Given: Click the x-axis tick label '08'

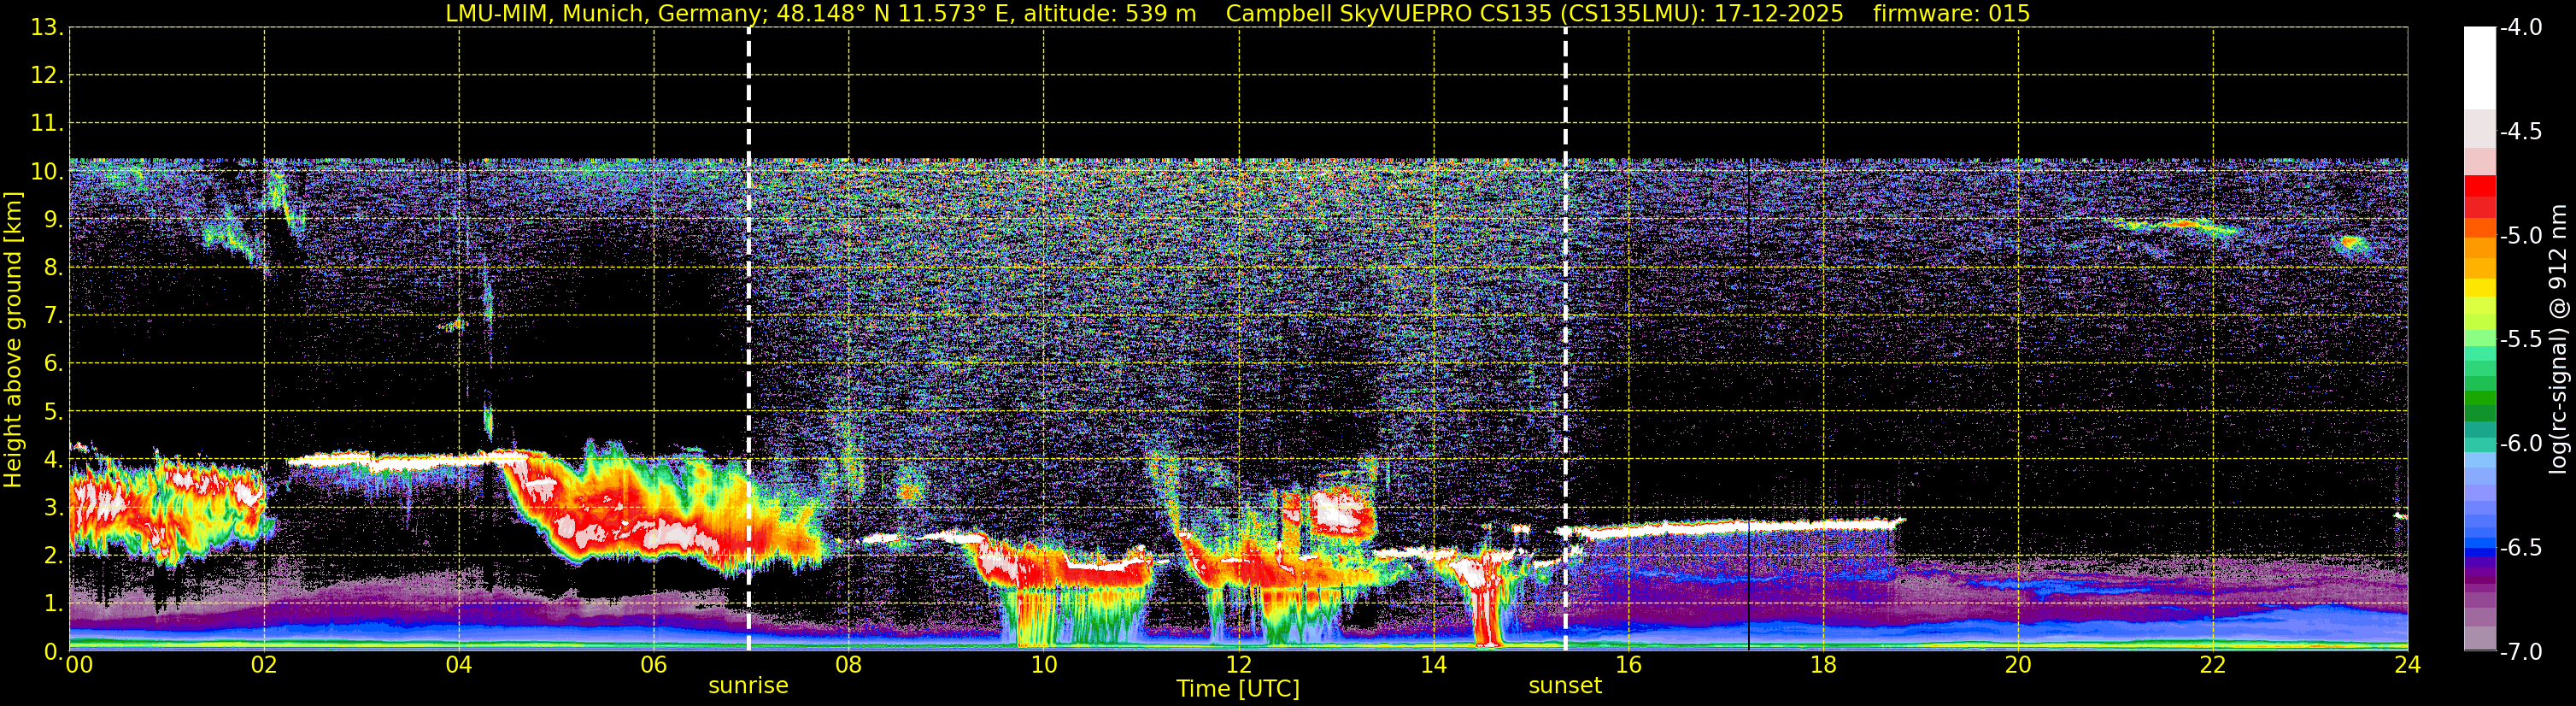Looking at the screenshot, I should click(x=849, y=665).
